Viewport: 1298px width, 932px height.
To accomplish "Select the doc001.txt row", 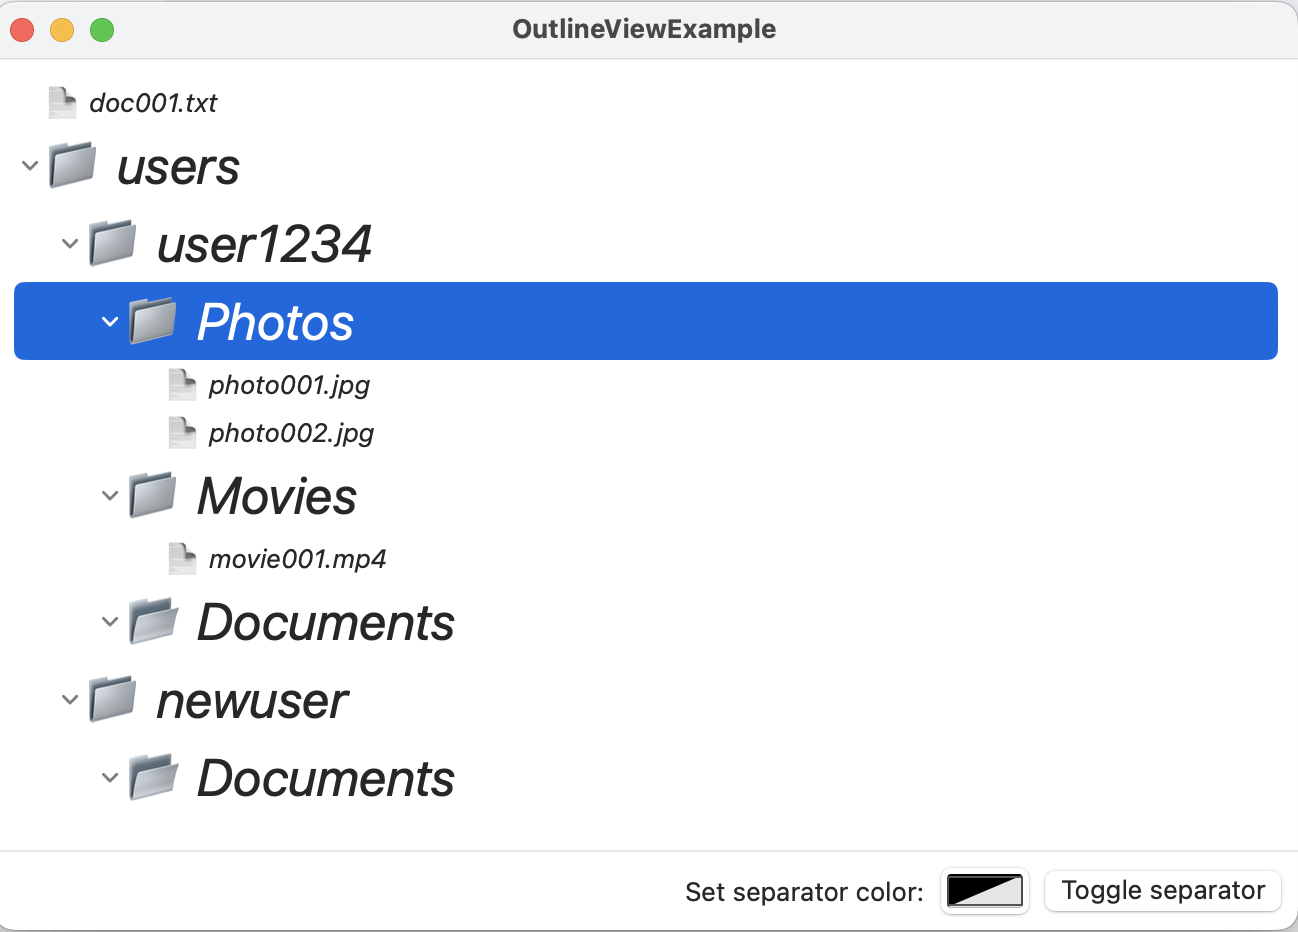I will pyautogui.click(x=153, y=102).
